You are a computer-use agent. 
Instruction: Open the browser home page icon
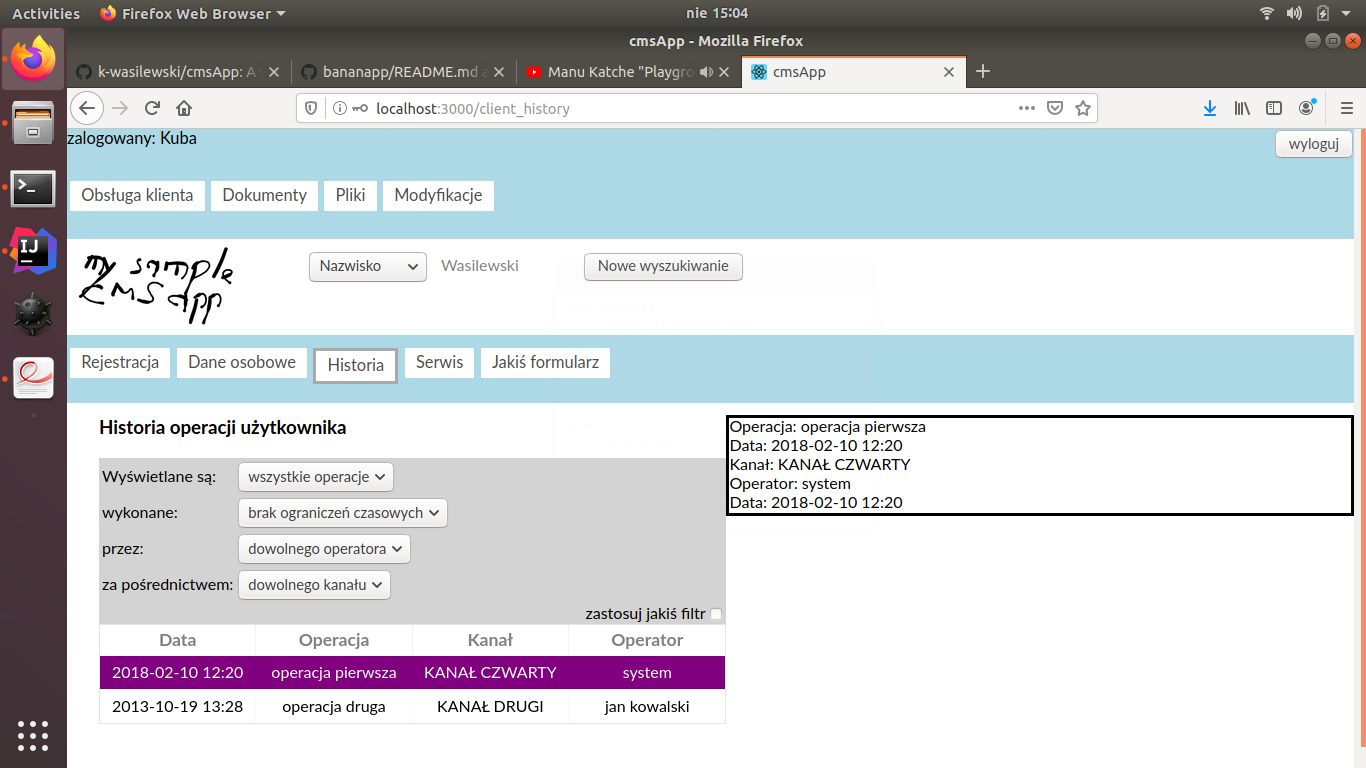tap(184, 108)
